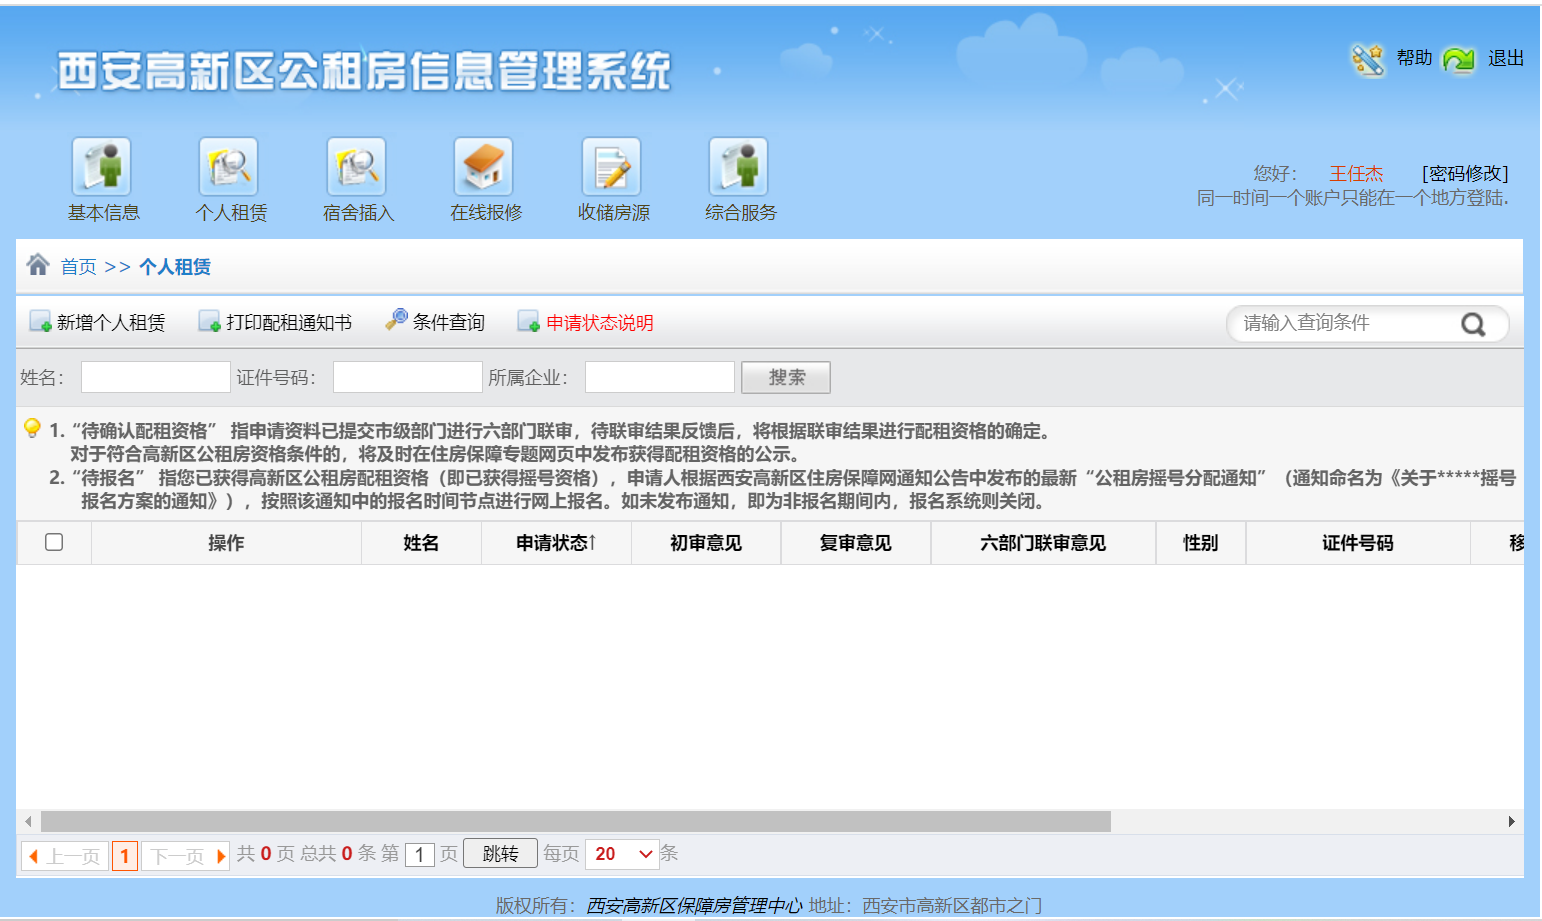The height and width of the screenshot is (921, 1542).
Task: Focus the 请输入查询条件 quick search box
Action: click(1345, 323)
